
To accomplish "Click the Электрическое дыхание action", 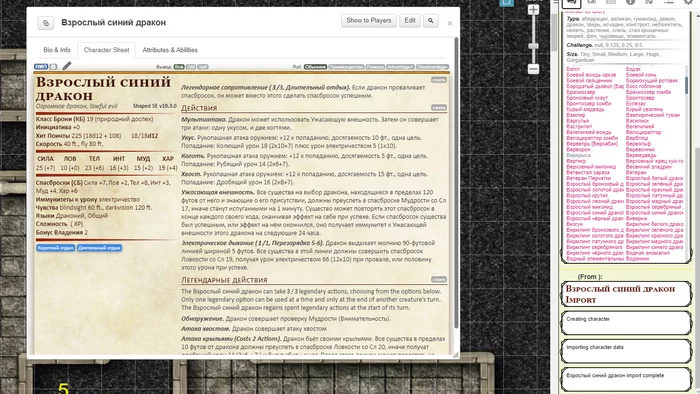I will click(x=253, y=243).
